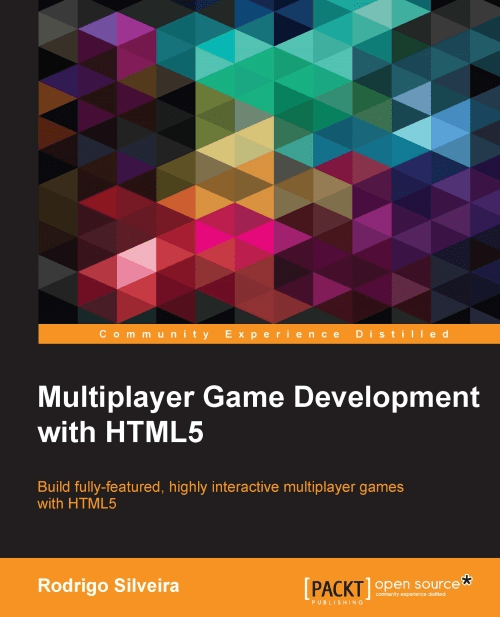This screenshot has height=617, width=500.
Task: Click the title line with HTML5
Action: [120, 432]
